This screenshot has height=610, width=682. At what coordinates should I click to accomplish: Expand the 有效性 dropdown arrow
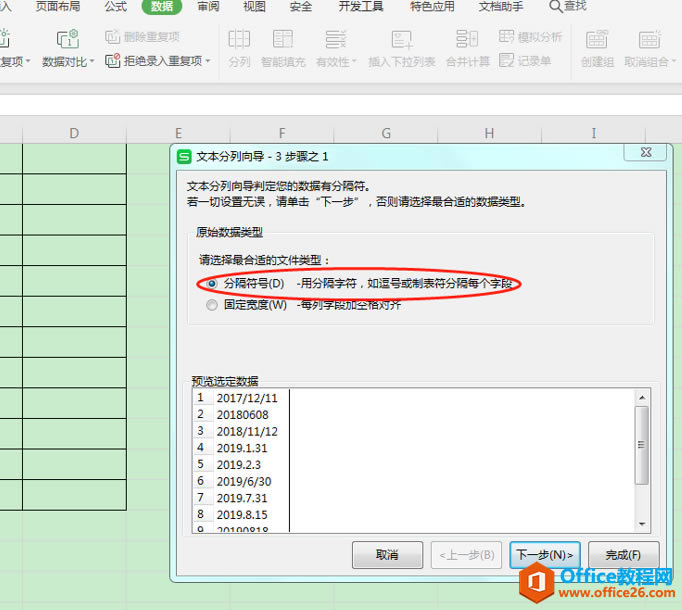pyautogui.click(x=354, y=61)
